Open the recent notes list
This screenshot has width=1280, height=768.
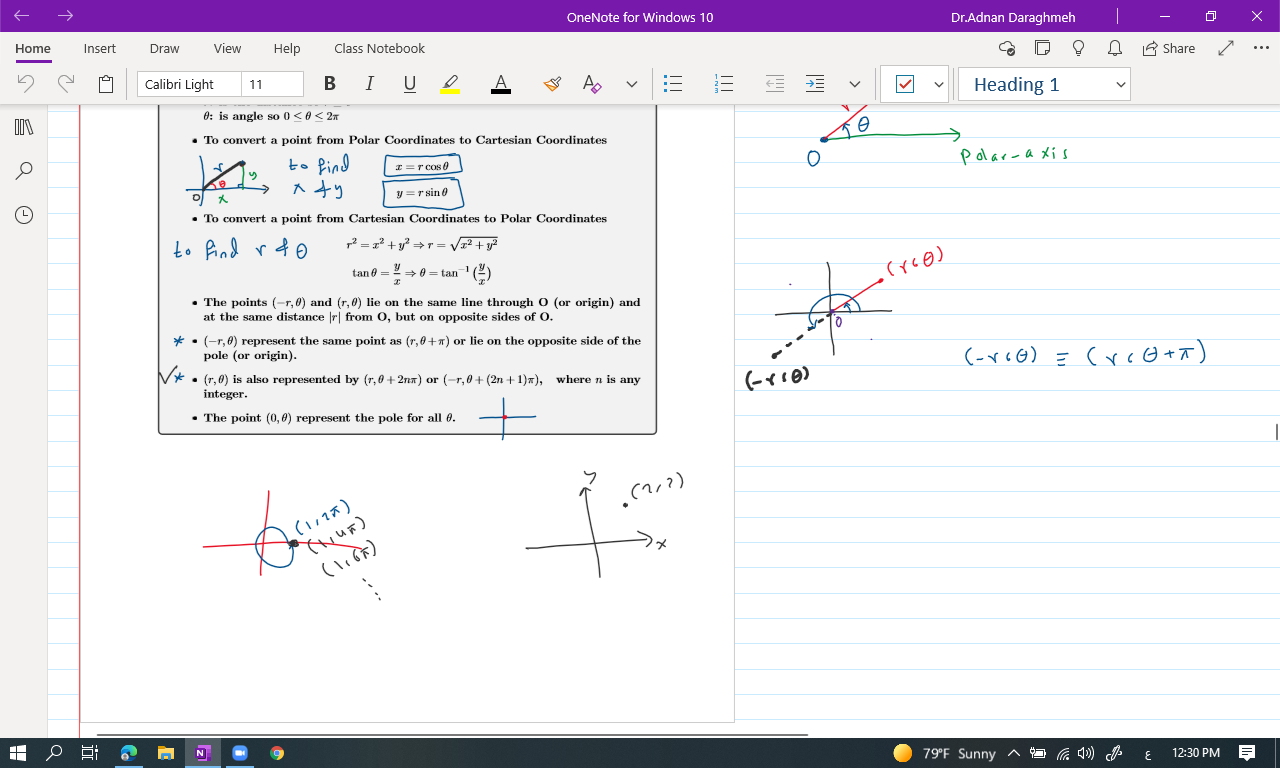(x=24, y=215)
